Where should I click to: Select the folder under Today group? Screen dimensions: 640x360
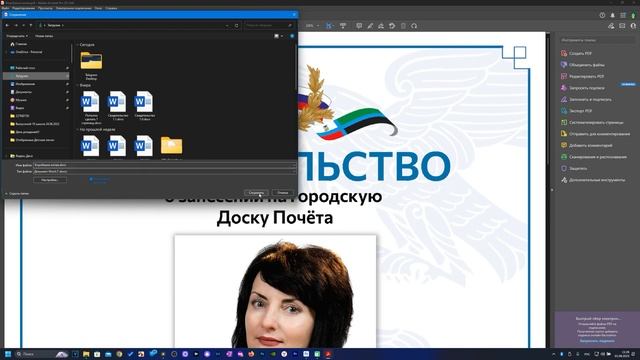[x=91, y=65]
